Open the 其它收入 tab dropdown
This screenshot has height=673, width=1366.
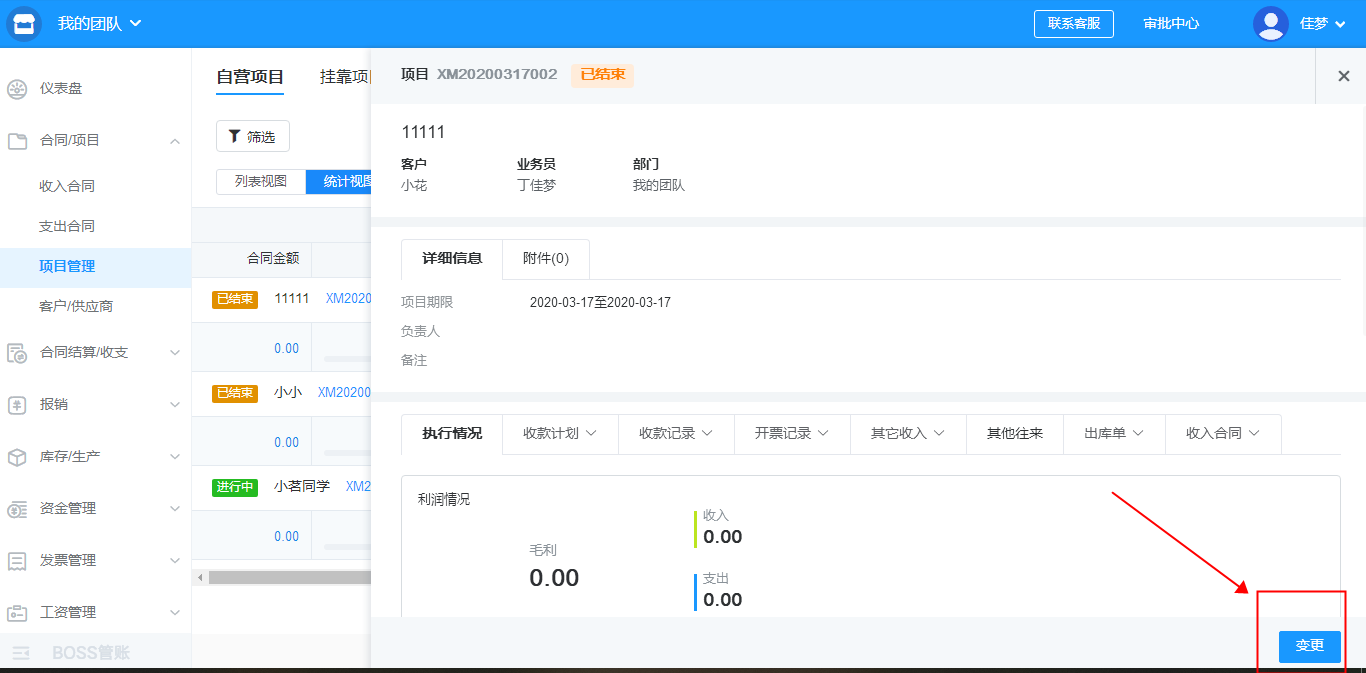908,433
